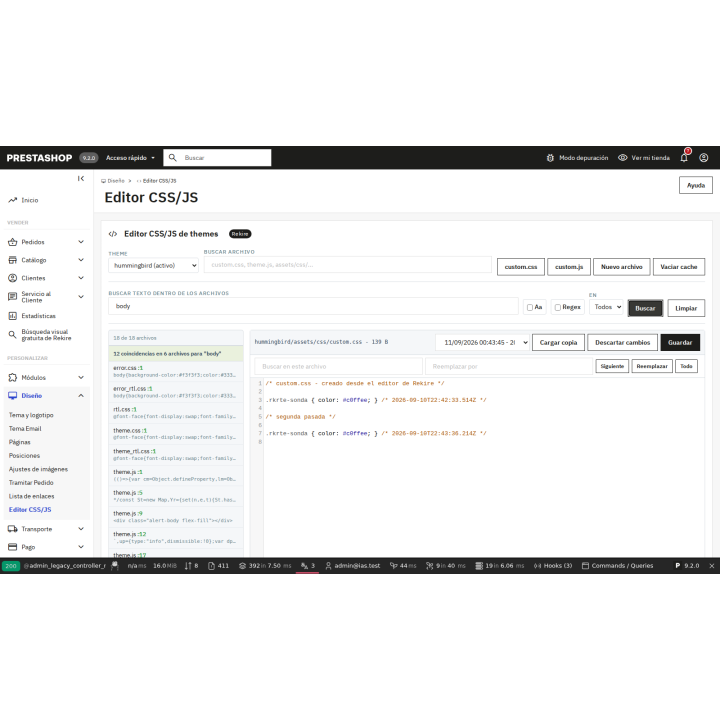Click the Rekire visual search magnifier icon
The width and height of the screenshot is (720, 720).
click(x=12, y=335)
